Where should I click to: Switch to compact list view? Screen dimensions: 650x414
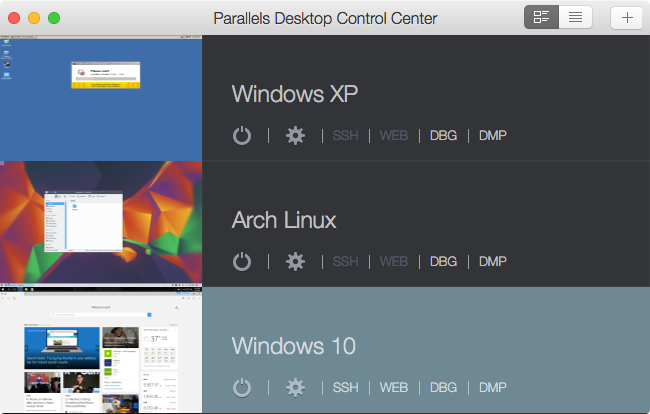point(576,17)
